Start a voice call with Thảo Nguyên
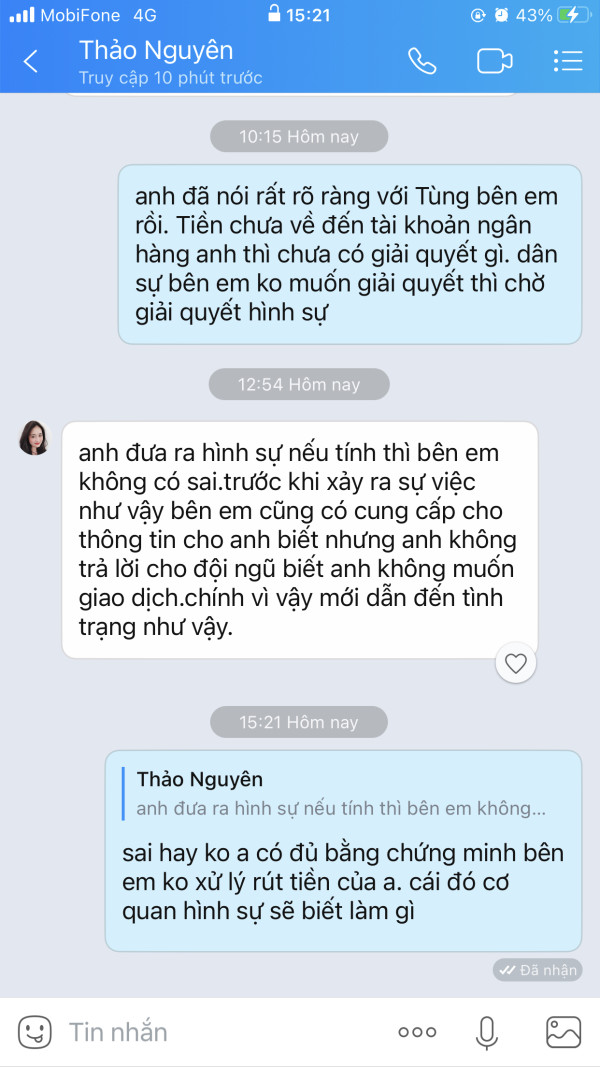 (x=422, y=61)
